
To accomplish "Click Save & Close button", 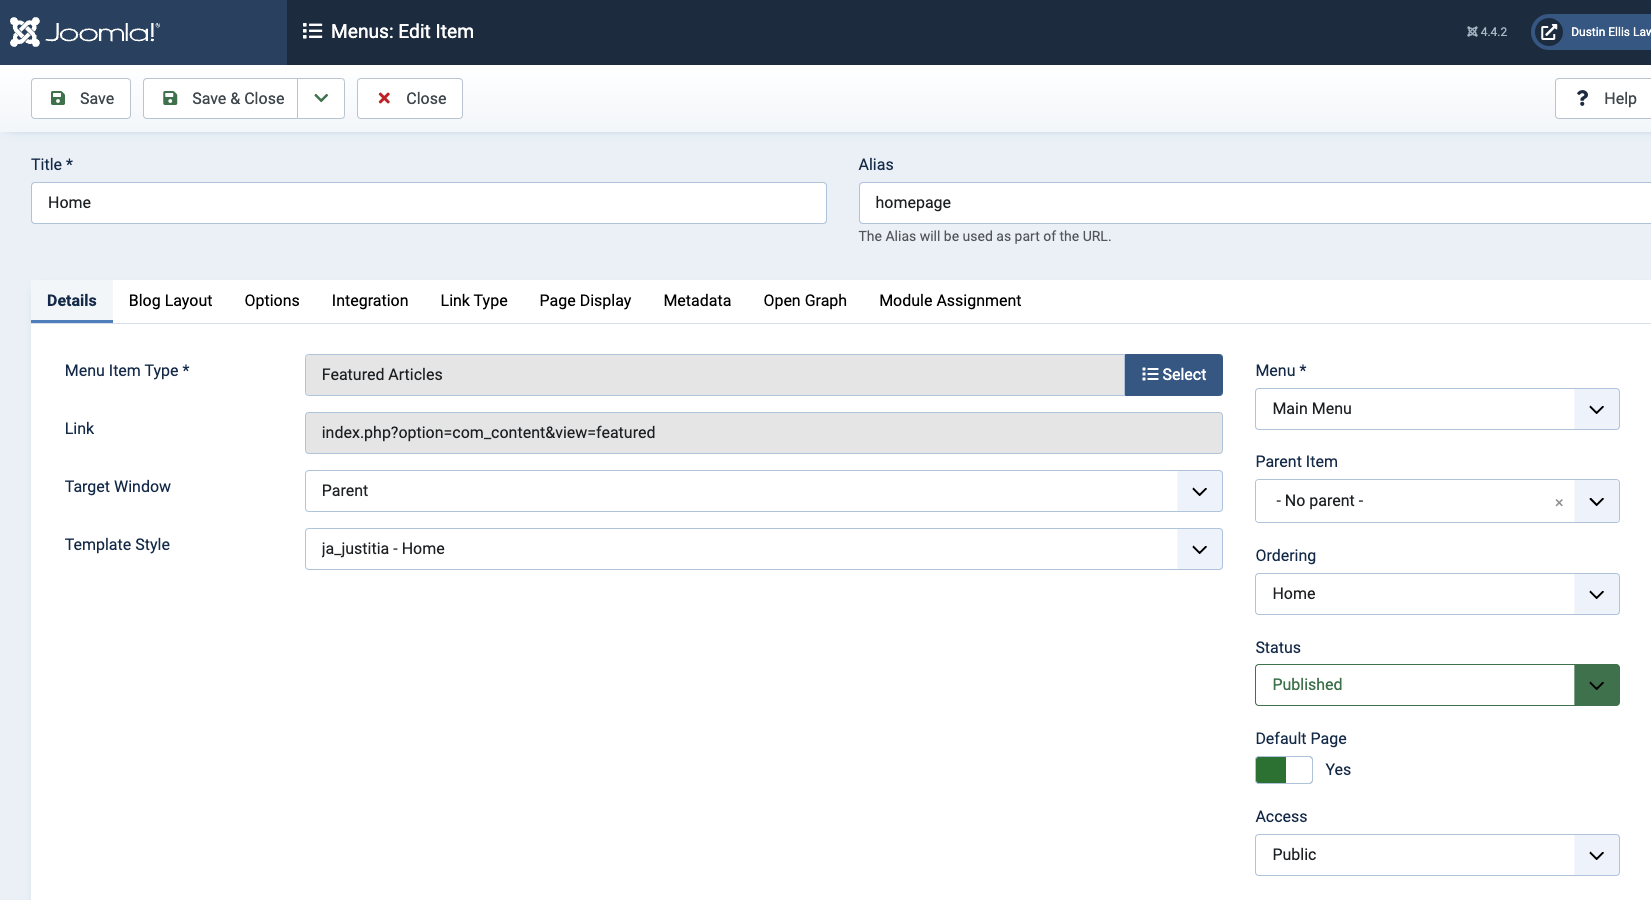I will click(221, 98).
